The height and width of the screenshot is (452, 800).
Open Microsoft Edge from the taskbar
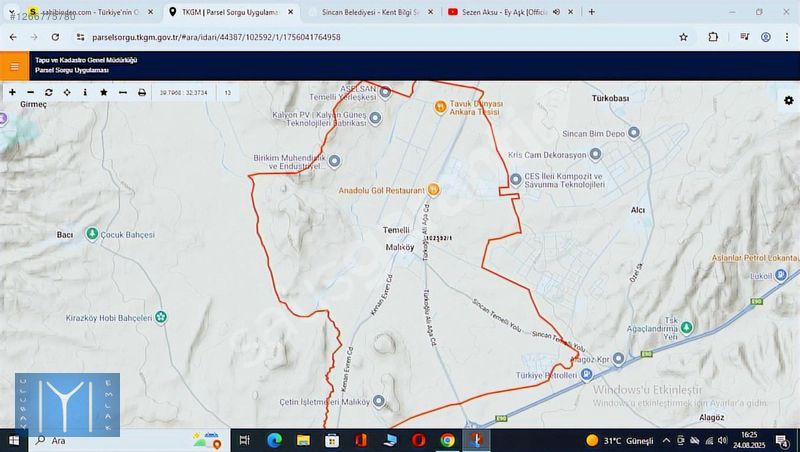click(x=274, y=440)
